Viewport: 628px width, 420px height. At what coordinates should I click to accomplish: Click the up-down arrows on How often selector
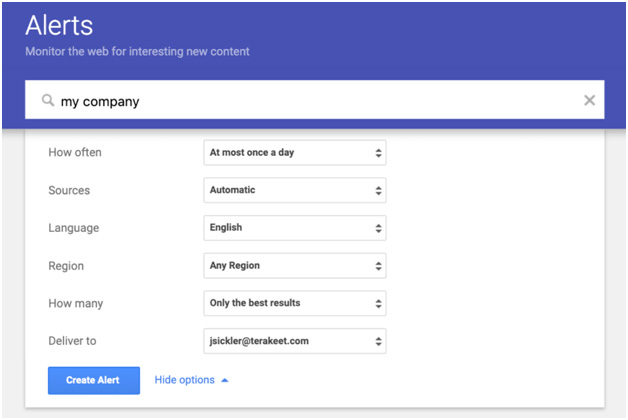coord(378,153)
